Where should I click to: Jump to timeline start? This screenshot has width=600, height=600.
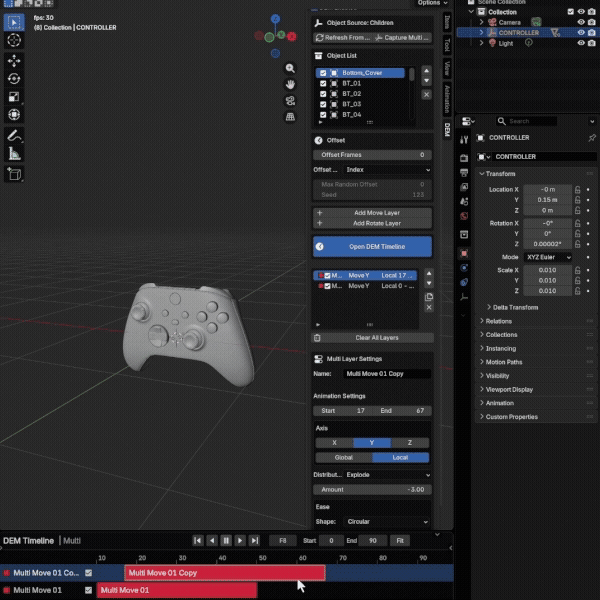point(197,540)
